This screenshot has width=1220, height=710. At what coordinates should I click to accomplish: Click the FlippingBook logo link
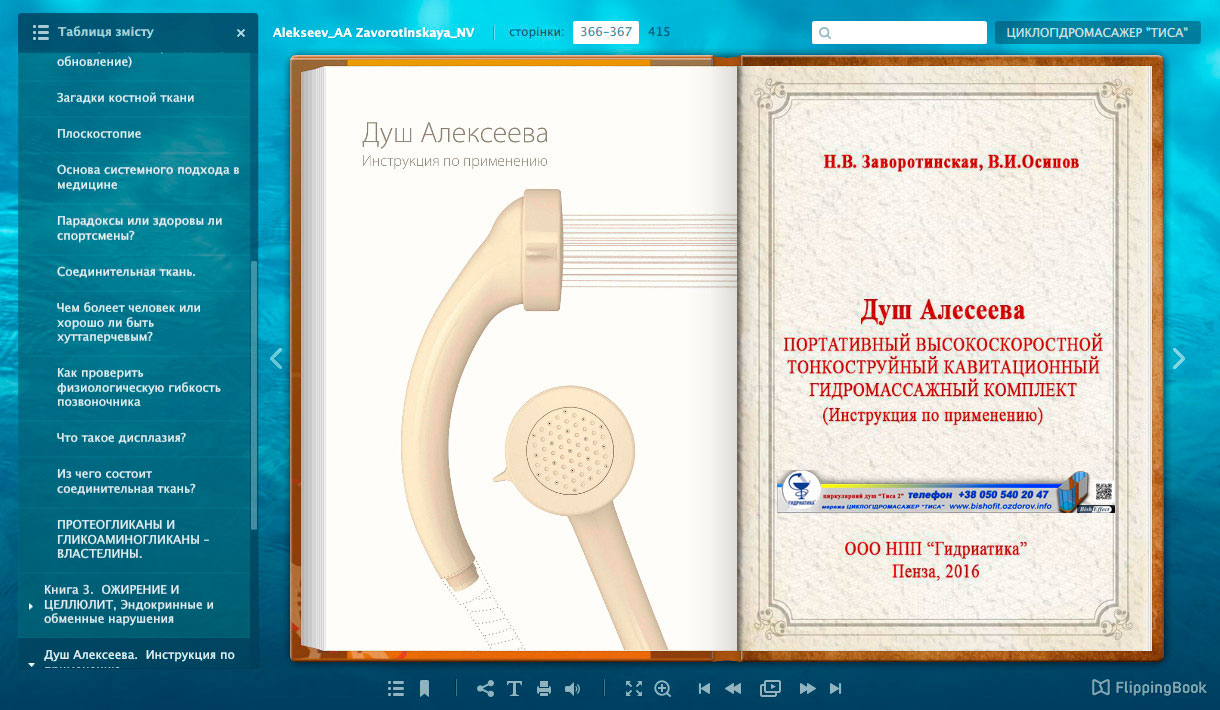coord(1149,688)
